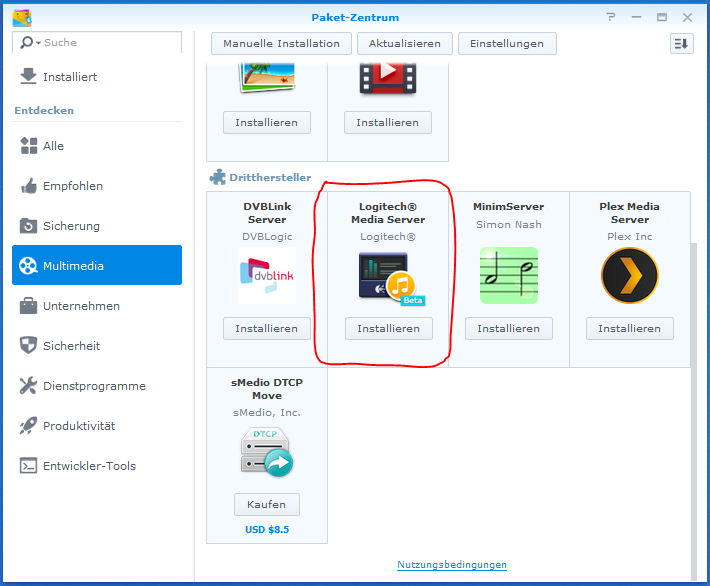Click the Simon Nash developer name
The width and height of the screenshot is (710, 586).
coord(509,225)
